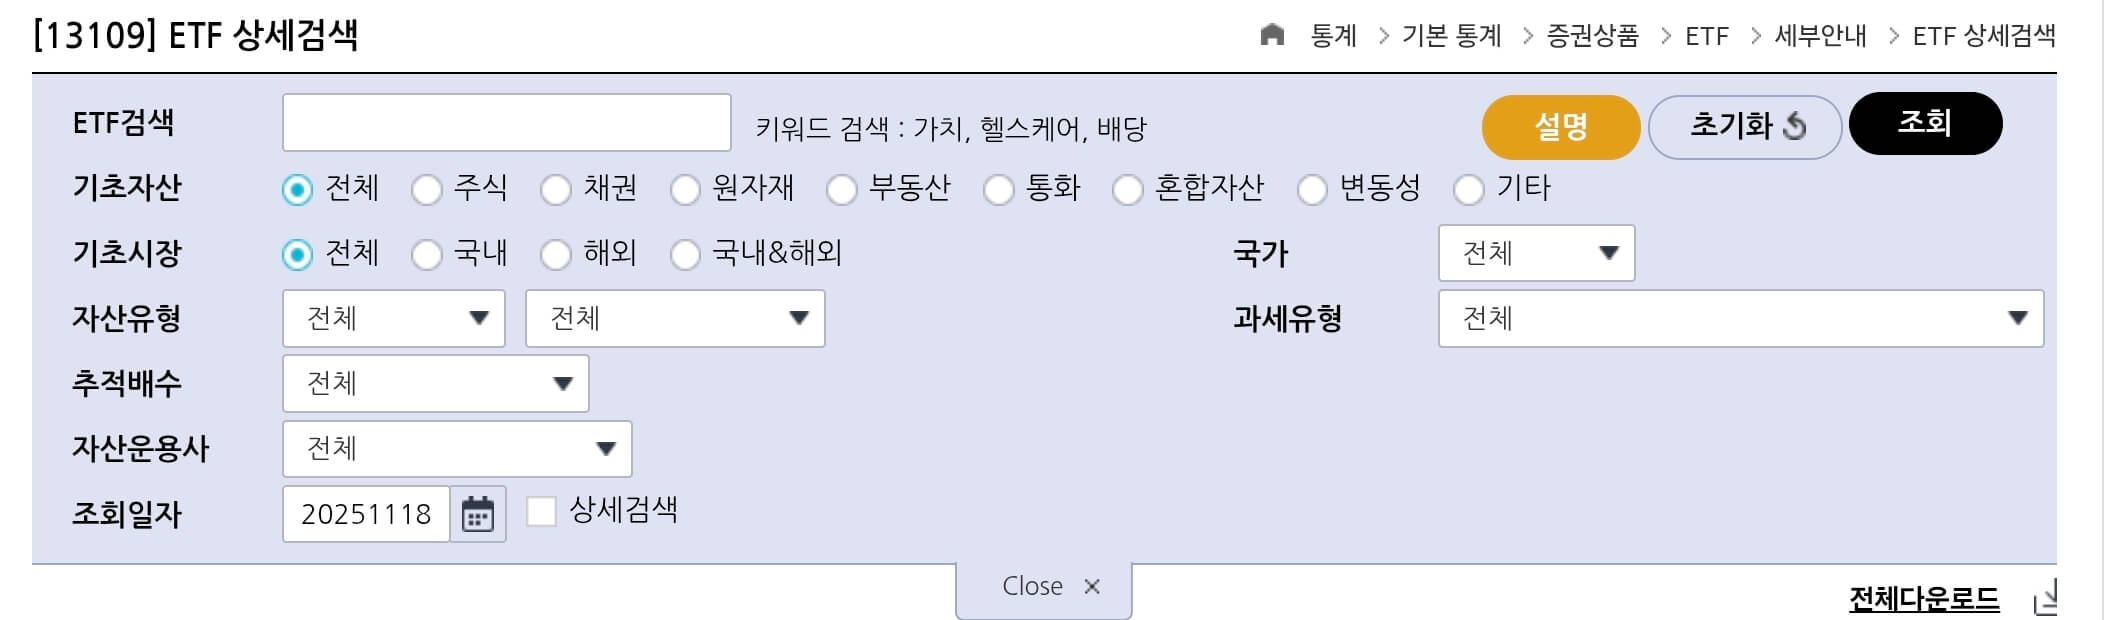
Task: Click the yellow 설명 button
Action: [1560, 127]
